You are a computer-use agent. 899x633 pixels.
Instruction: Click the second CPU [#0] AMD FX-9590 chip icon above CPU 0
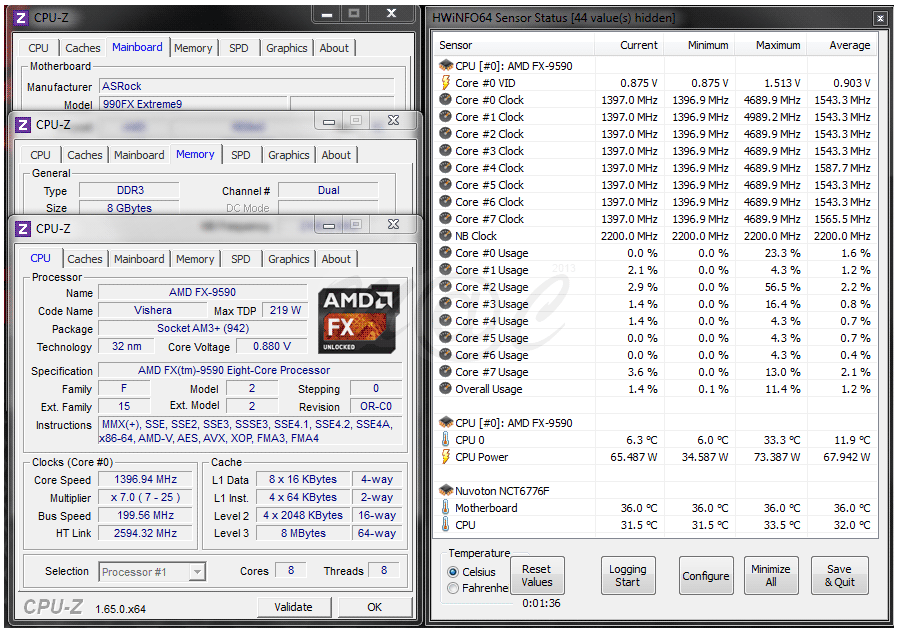click(446, 423)
